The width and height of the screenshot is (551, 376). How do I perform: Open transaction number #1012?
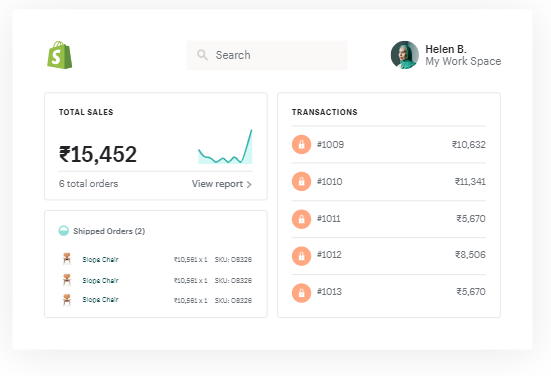329,254
